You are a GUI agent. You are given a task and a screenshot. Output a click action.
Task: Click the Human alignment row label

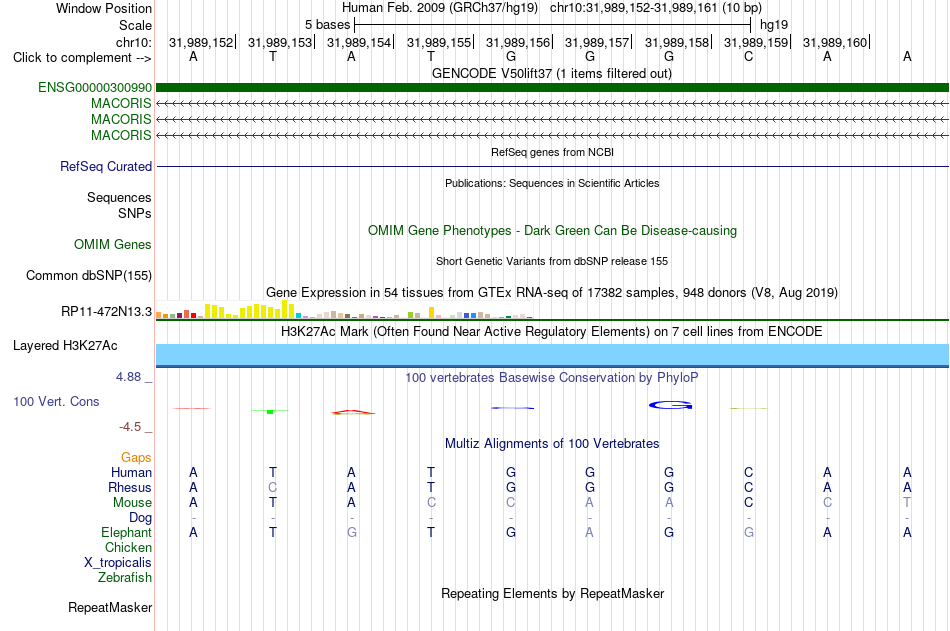131,473
